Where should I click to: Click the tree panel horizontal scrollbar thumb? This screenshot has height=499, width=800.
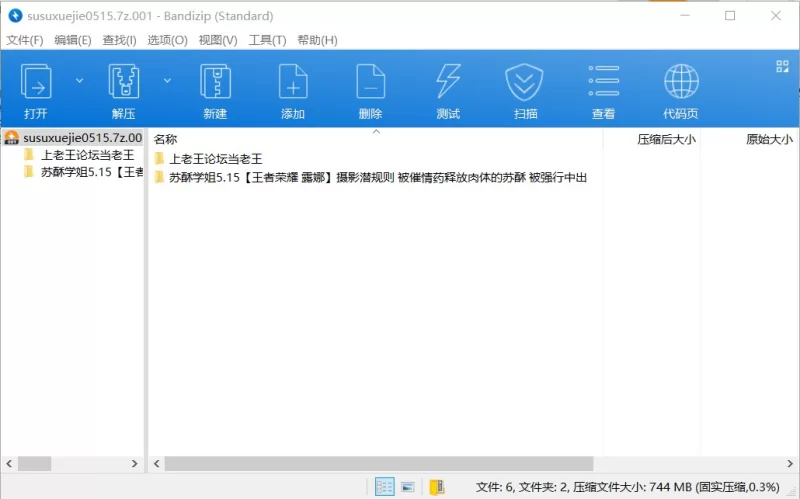(35, 463)
